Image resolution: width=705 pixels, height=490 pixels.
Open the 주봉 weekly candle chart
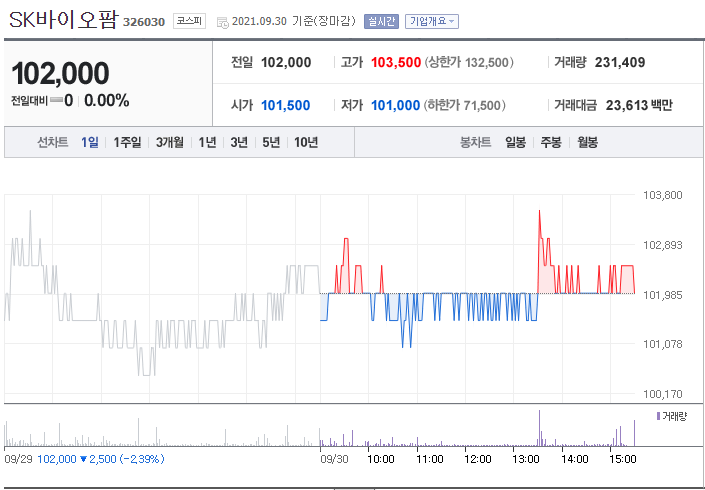[551, 143]
